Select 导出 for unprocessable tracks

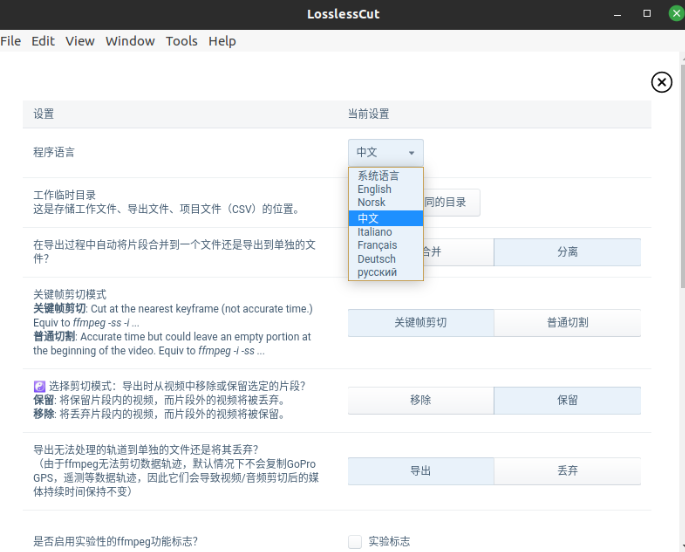421,471
